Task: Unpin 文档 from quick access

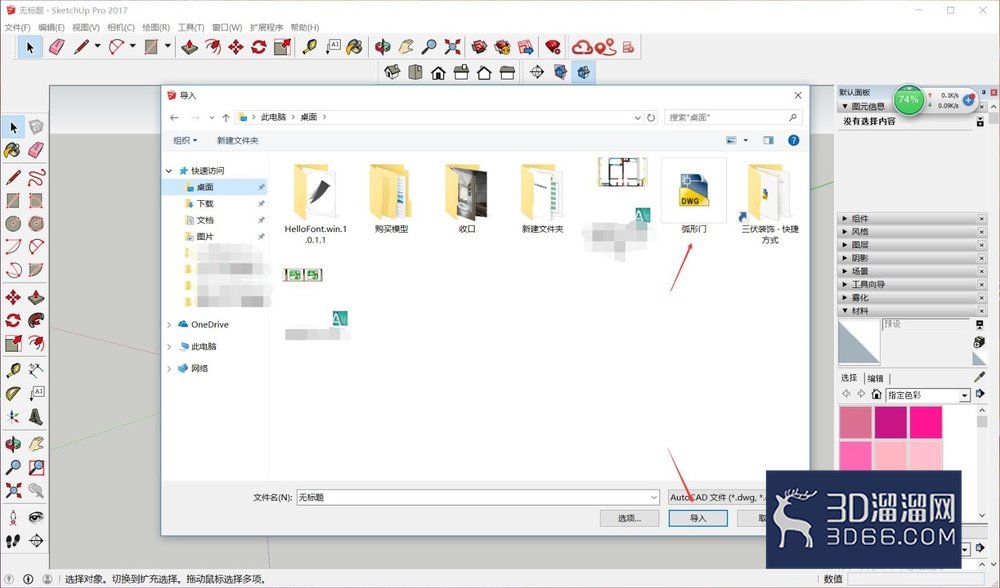Action: click(261, 220)
